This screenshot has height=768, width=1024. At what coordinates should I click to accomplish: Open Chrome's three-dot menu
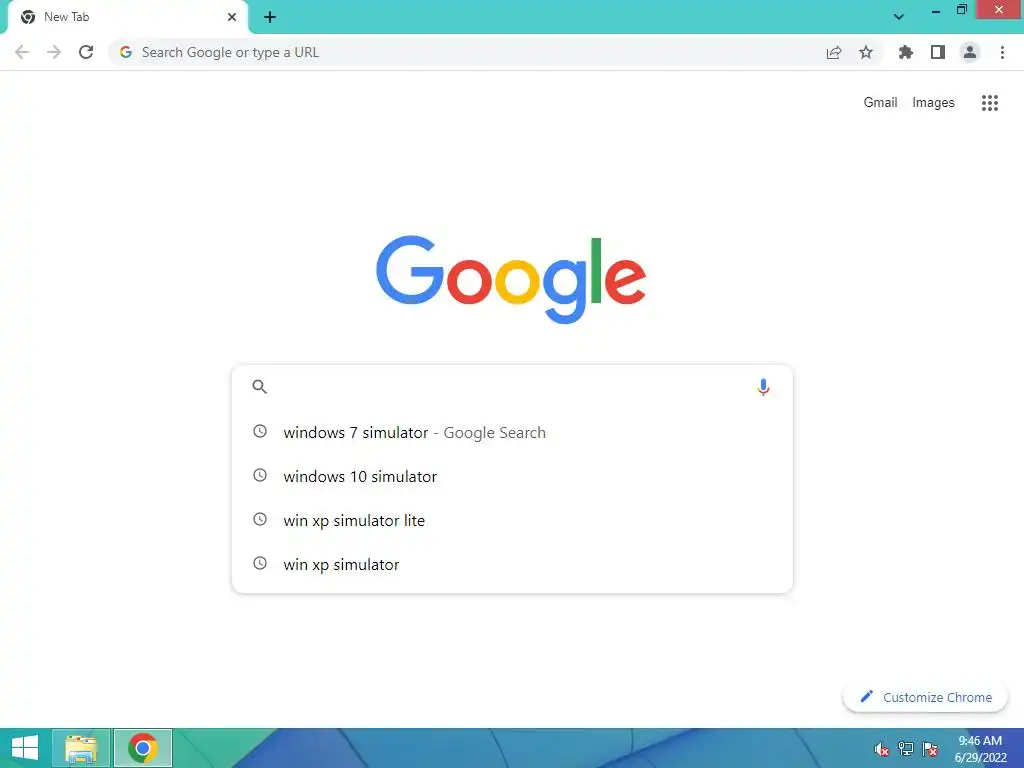coord(1002,52)
